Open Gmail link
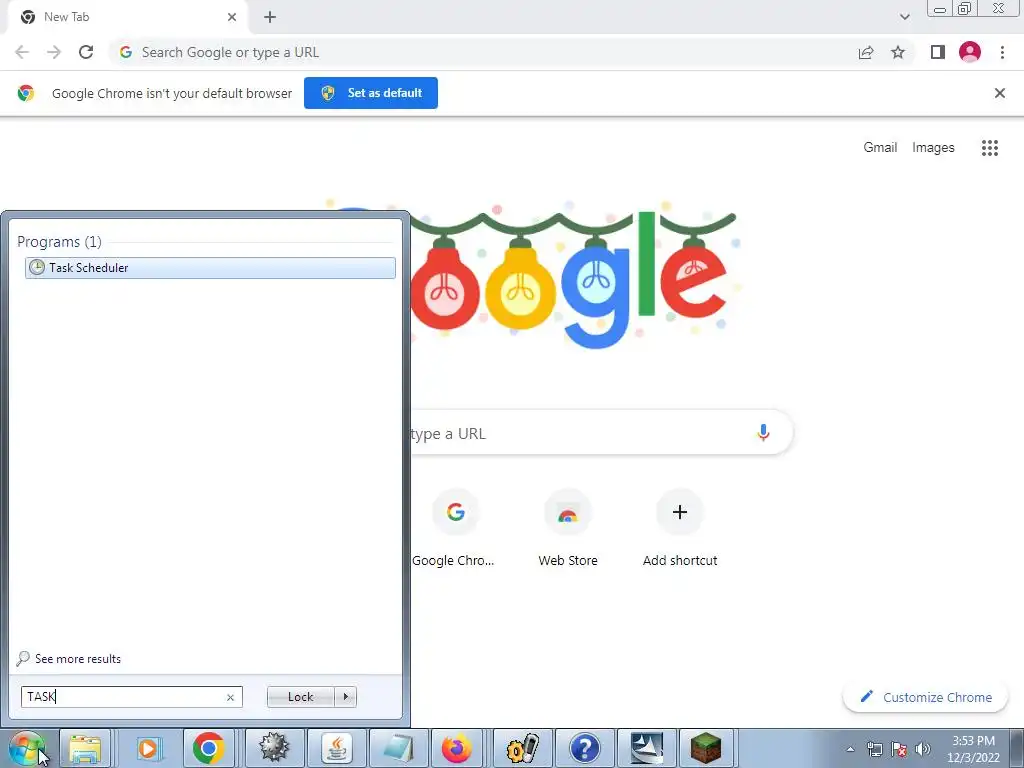This screenshot has height=768, width=1024. point(880,148)
